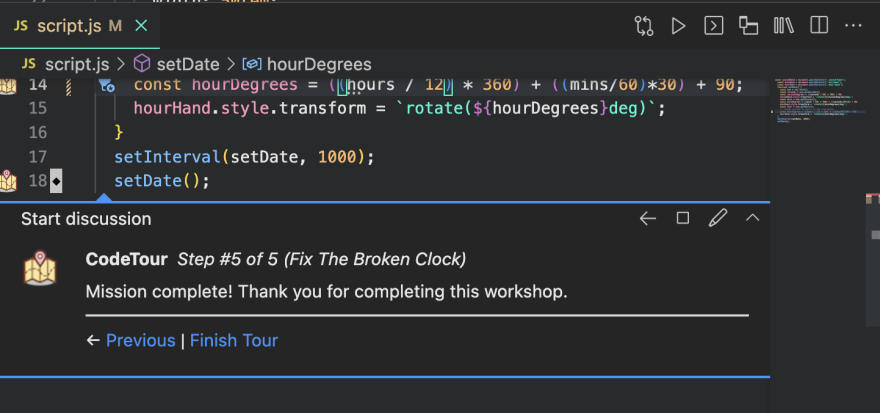880x413 pixels.
Task: Split the editor to the right
Action: (818, 26)
